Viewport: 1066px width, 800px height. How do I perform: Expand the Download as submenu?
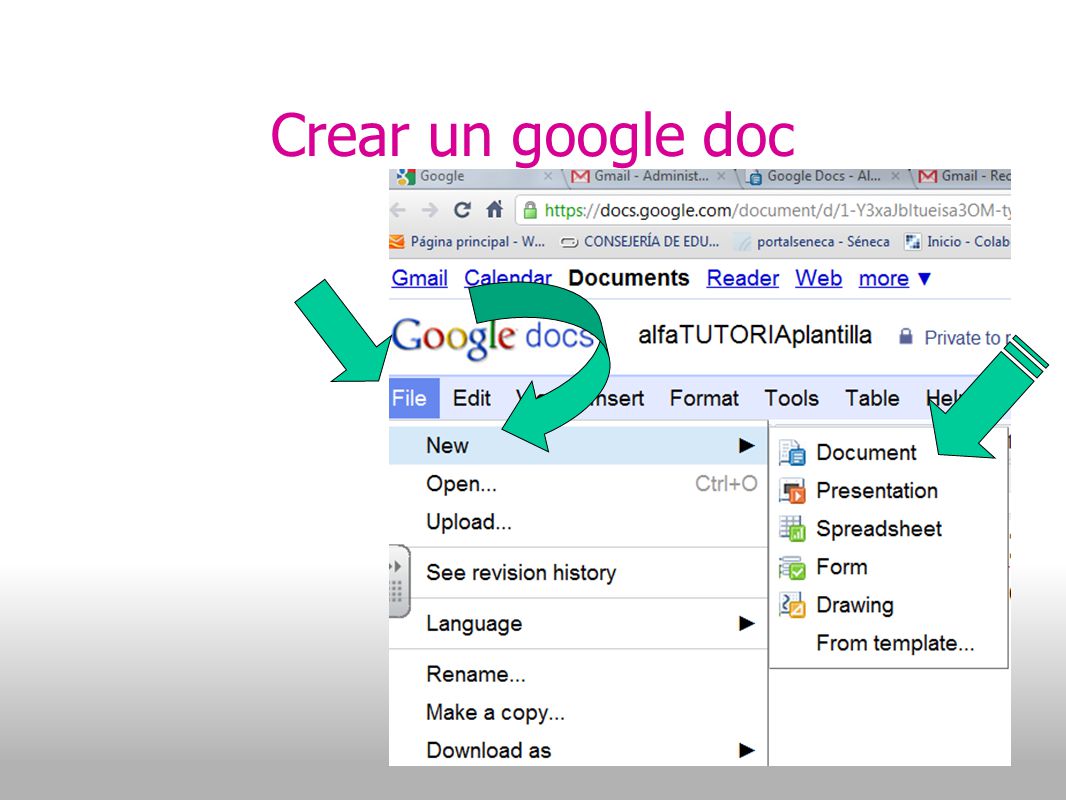tap(578, 750)
